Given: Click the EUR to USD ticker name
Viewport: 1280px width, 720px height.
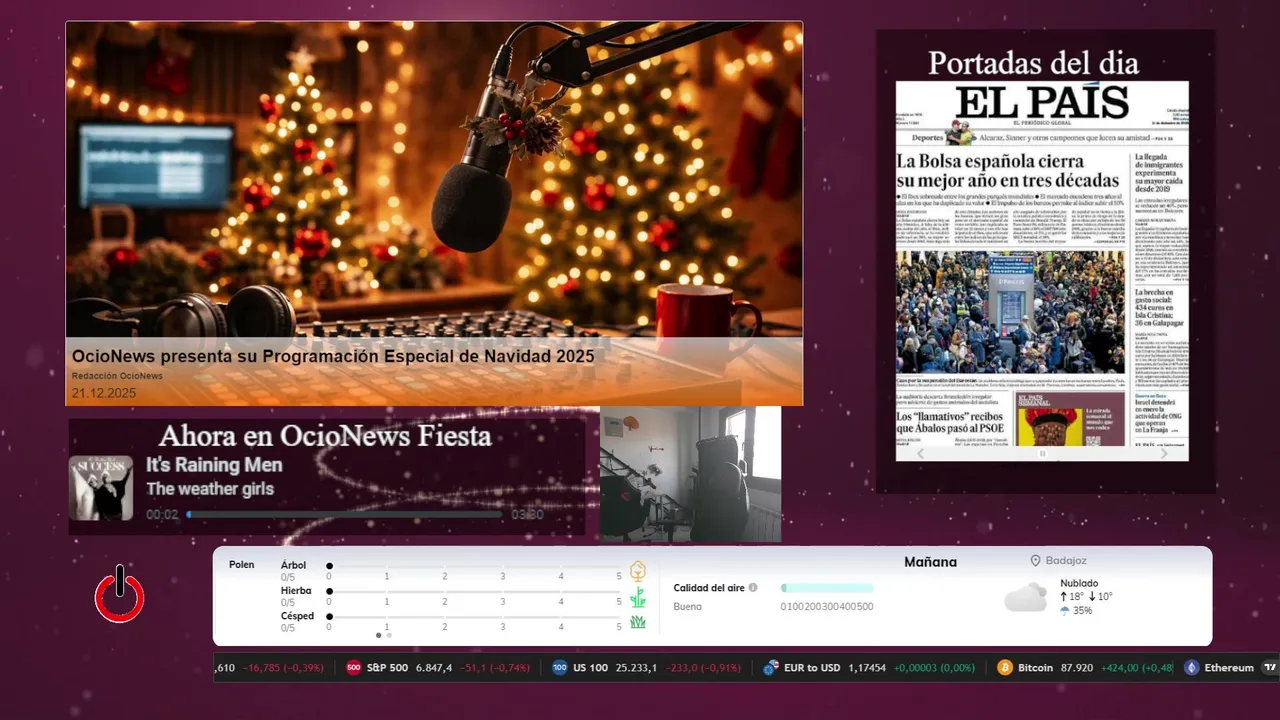Looking at the screenshot, I should click(x=812, y=668).
